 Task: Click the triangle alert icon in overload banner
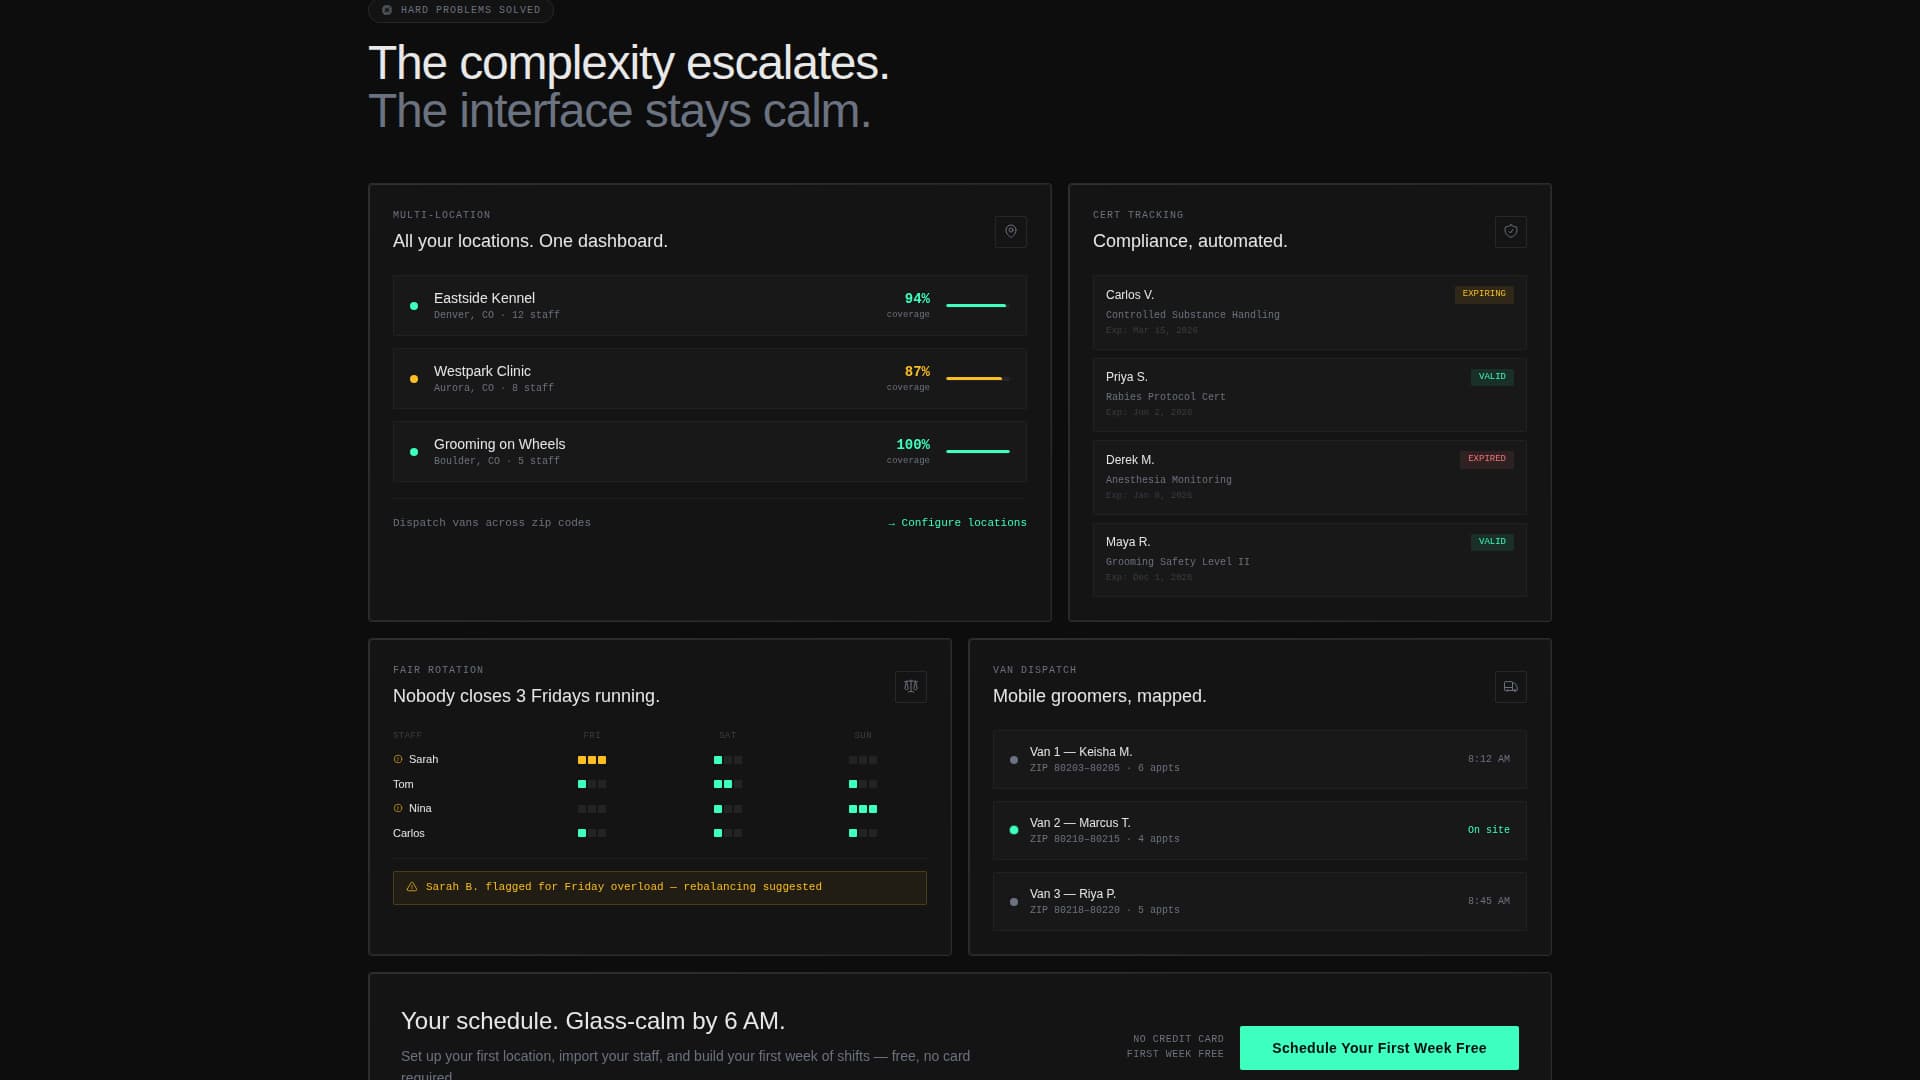(x=412, y=887)
